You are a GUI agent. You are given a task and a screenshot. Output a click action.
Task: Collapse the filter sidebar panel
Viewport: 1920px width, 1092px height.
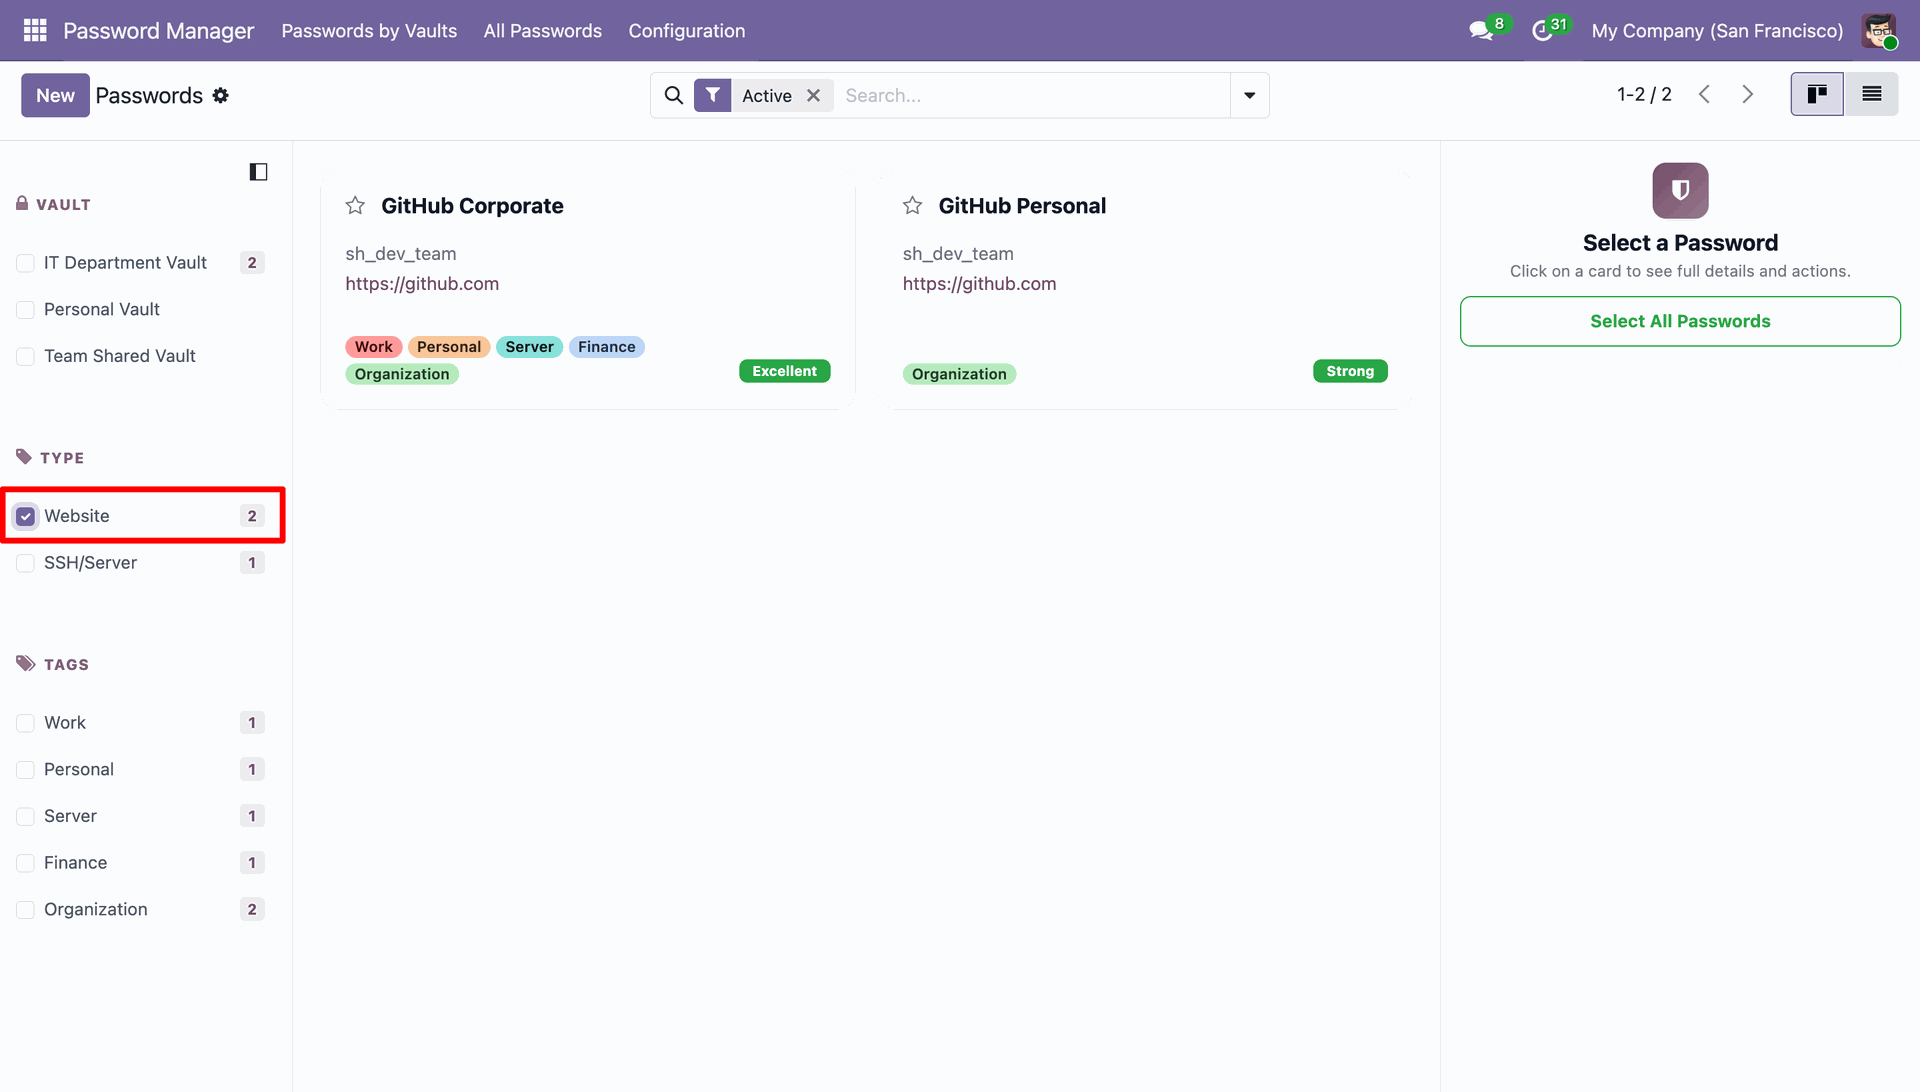[x=258, y=172]
